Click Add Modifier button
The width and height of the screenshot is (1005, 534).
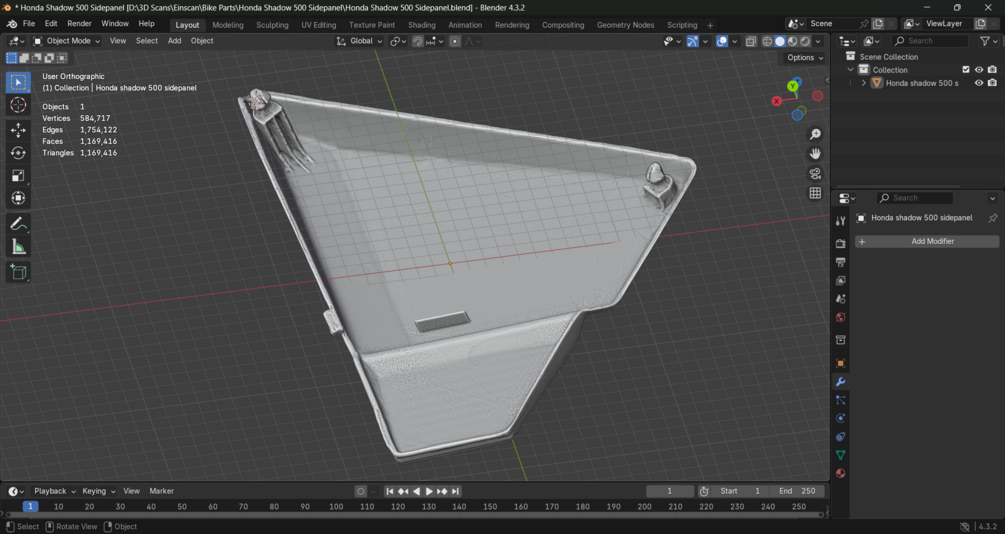coord(927,242)
